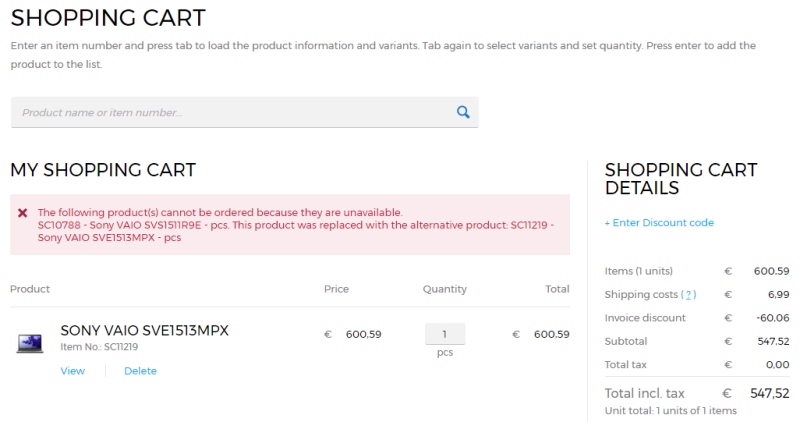800x422 pixels.
Task: Click the quantity input box
Action: click(445, 334)
